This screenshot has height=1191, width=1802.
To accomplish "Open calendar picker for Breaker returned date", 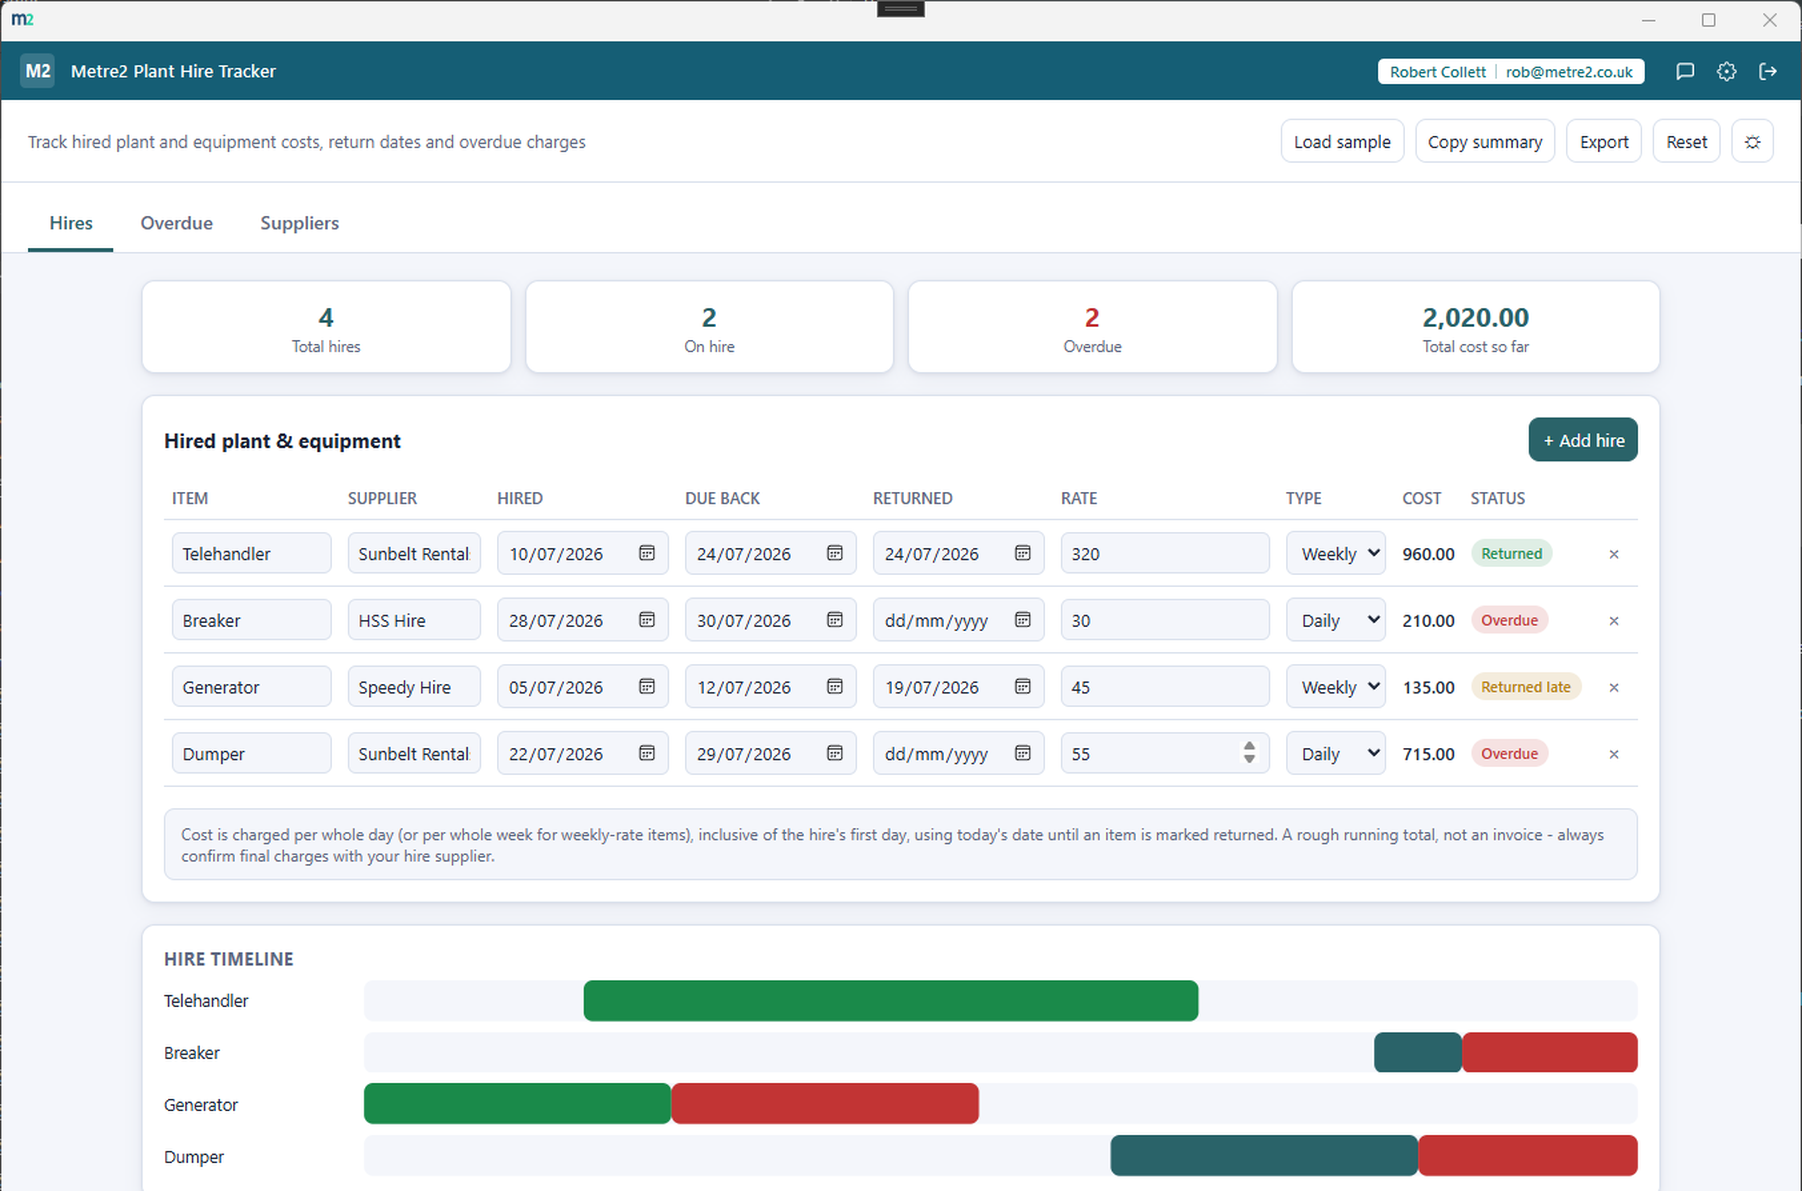I will point(1022,620).
